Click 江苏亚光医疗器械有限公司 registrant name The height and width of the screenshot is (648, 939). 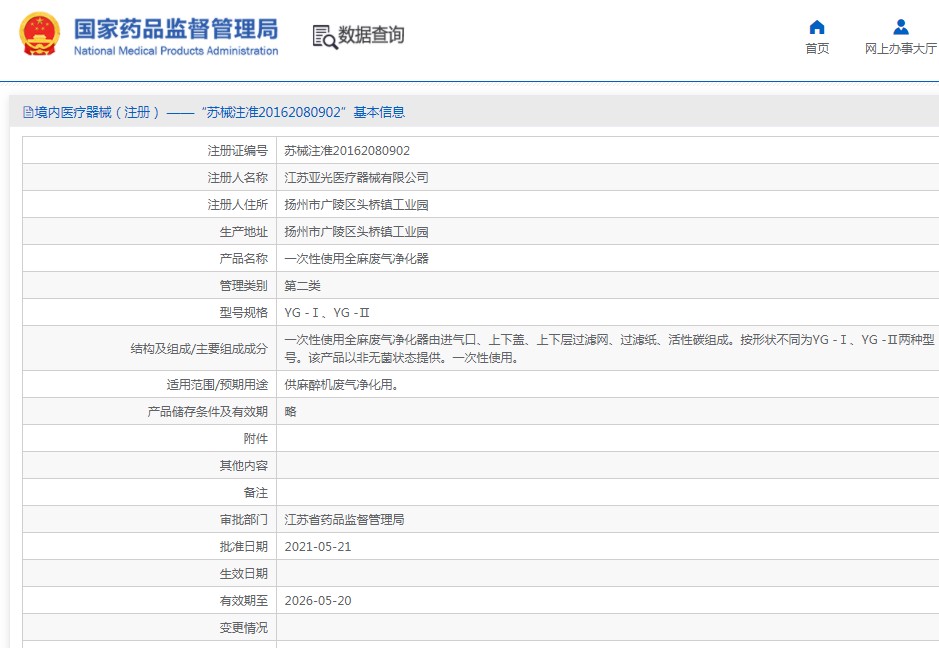click(x=356, y=177)
